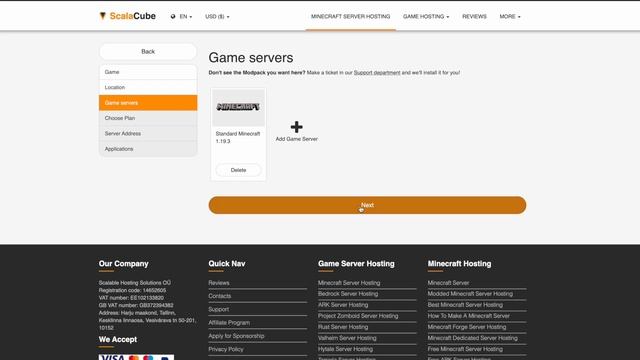The width and height of the screenshot is (640, 360).
Task: Click the Add Game Server label
Action: [296, 139]
